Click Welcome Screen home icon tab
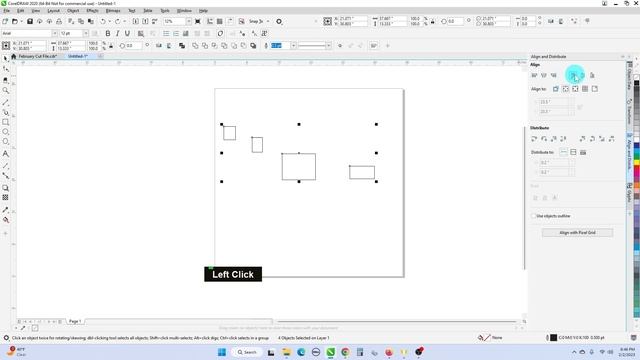 click(13, 56)
